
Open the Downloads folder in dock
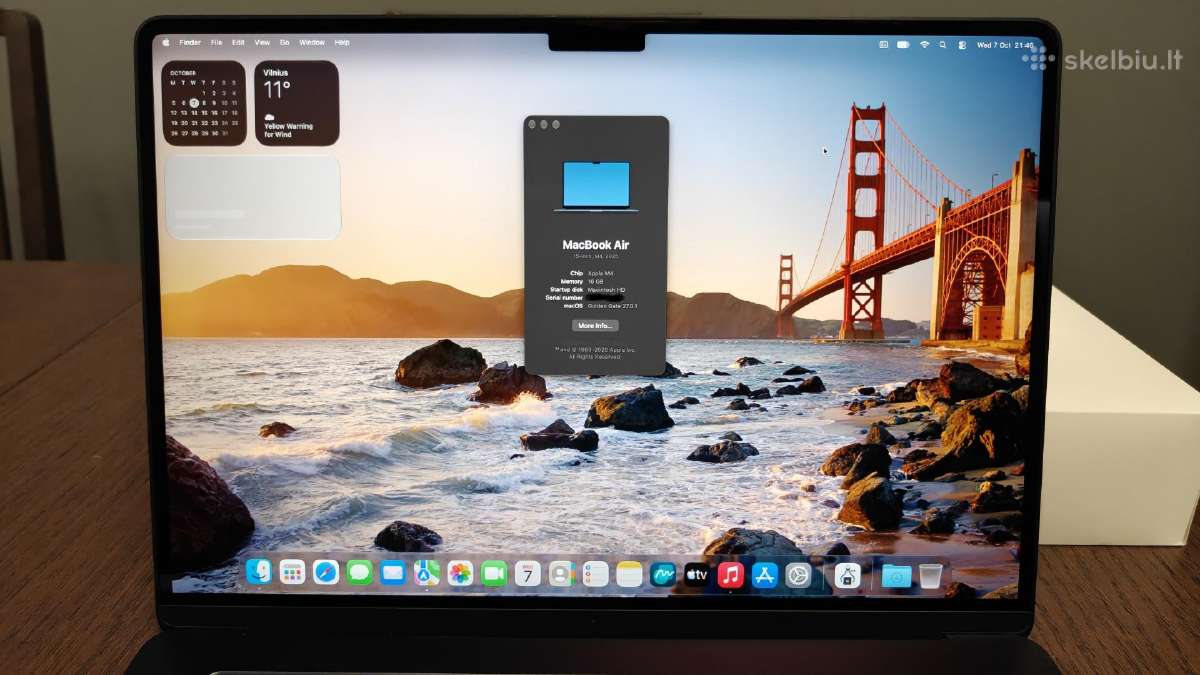pyautogui.click(x=897, y=576)
